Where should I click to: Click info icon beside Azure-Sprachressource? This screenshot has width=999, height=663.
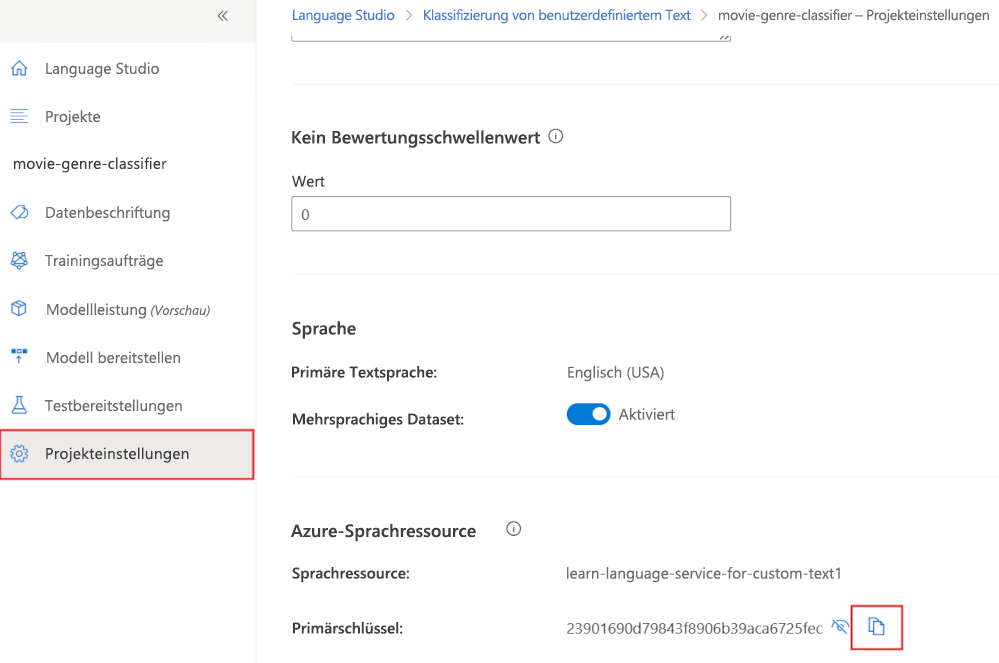[x=514, y=529]
